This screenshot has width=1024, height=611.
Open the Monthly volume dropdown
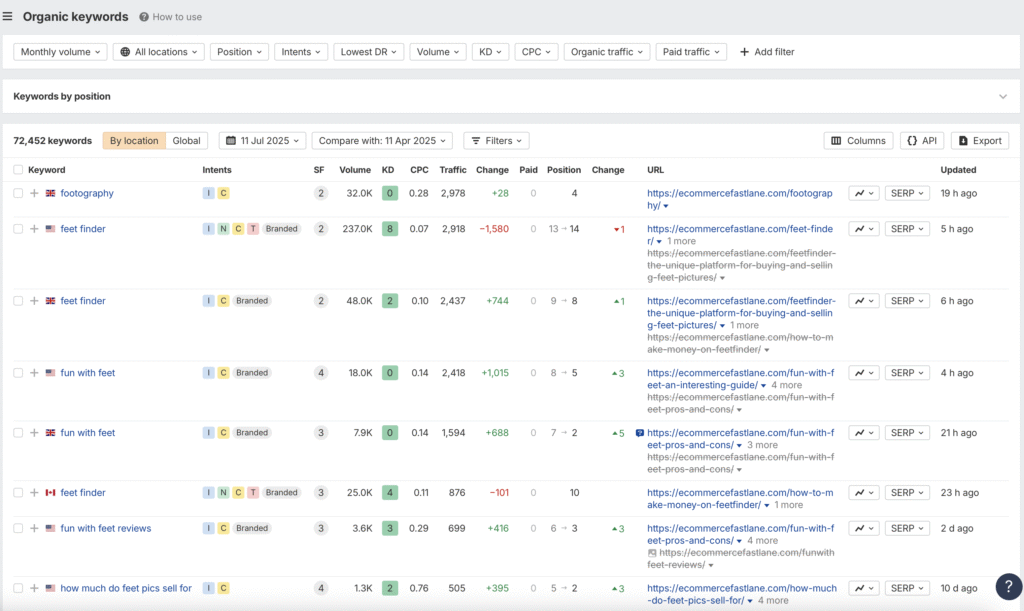pos(59,52)
